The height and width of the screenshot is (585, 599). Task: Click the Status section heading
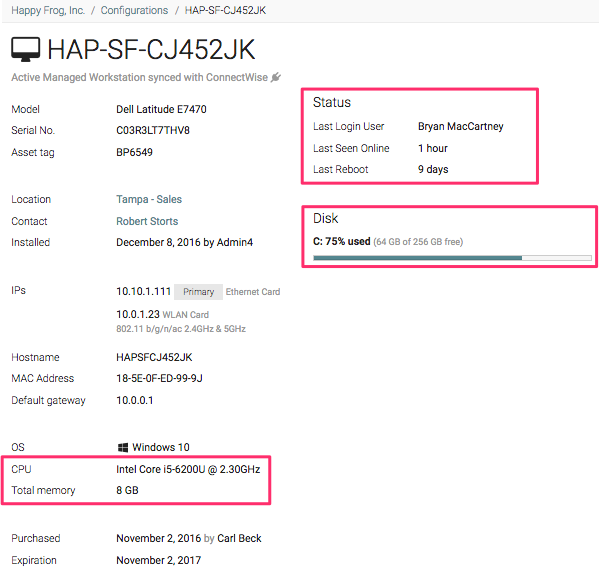click(x=332, y=102)
